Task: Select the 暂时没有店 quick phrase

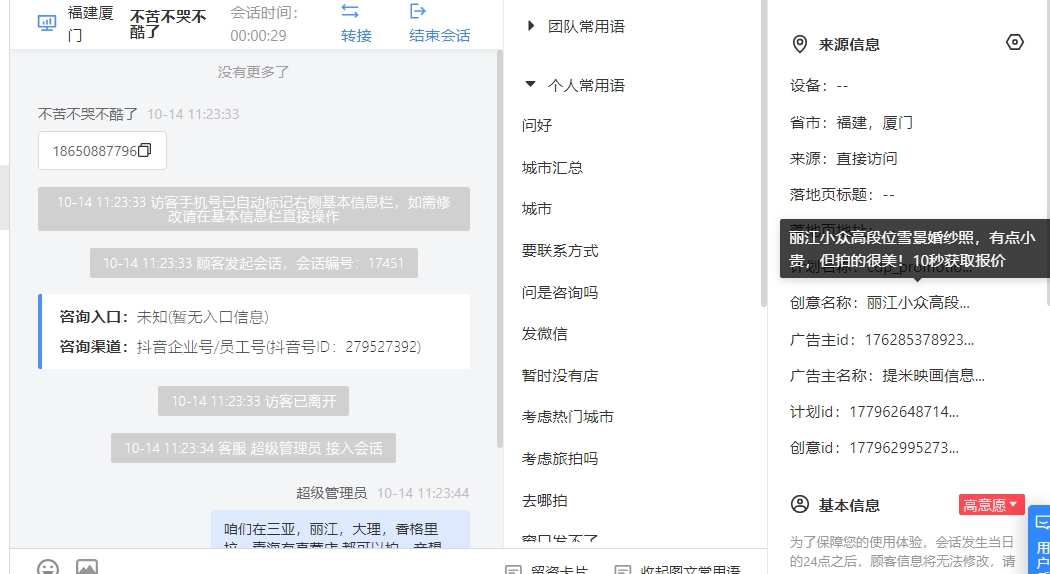Action: point(560,376)
